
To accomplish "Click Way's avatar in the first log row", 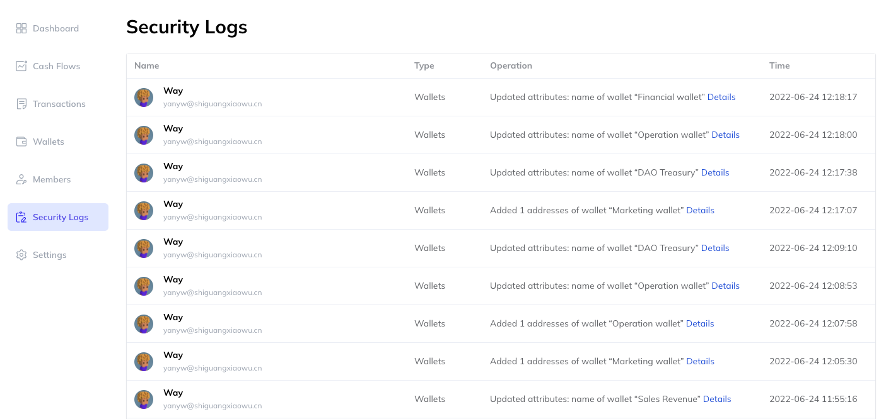I will (144, 97).
